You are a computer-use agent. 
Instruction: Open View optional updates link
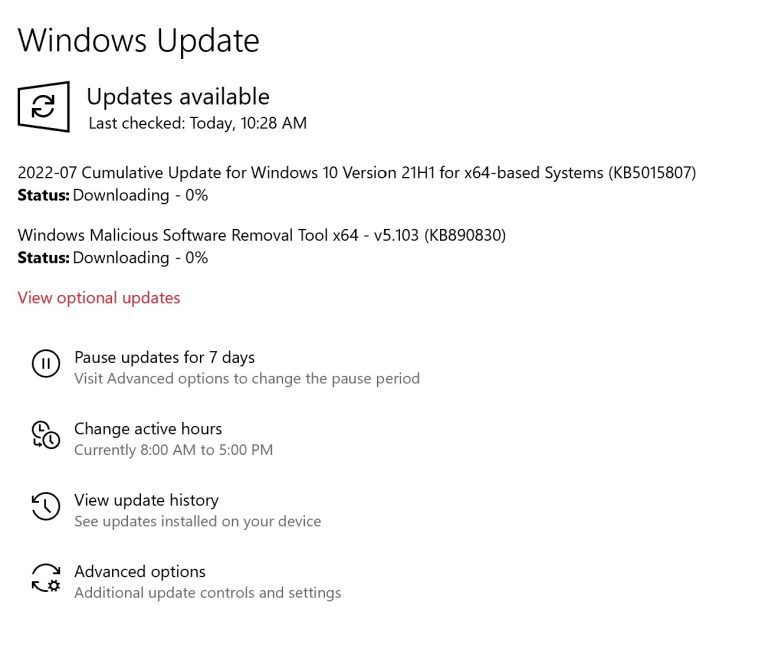click(99, 298)
